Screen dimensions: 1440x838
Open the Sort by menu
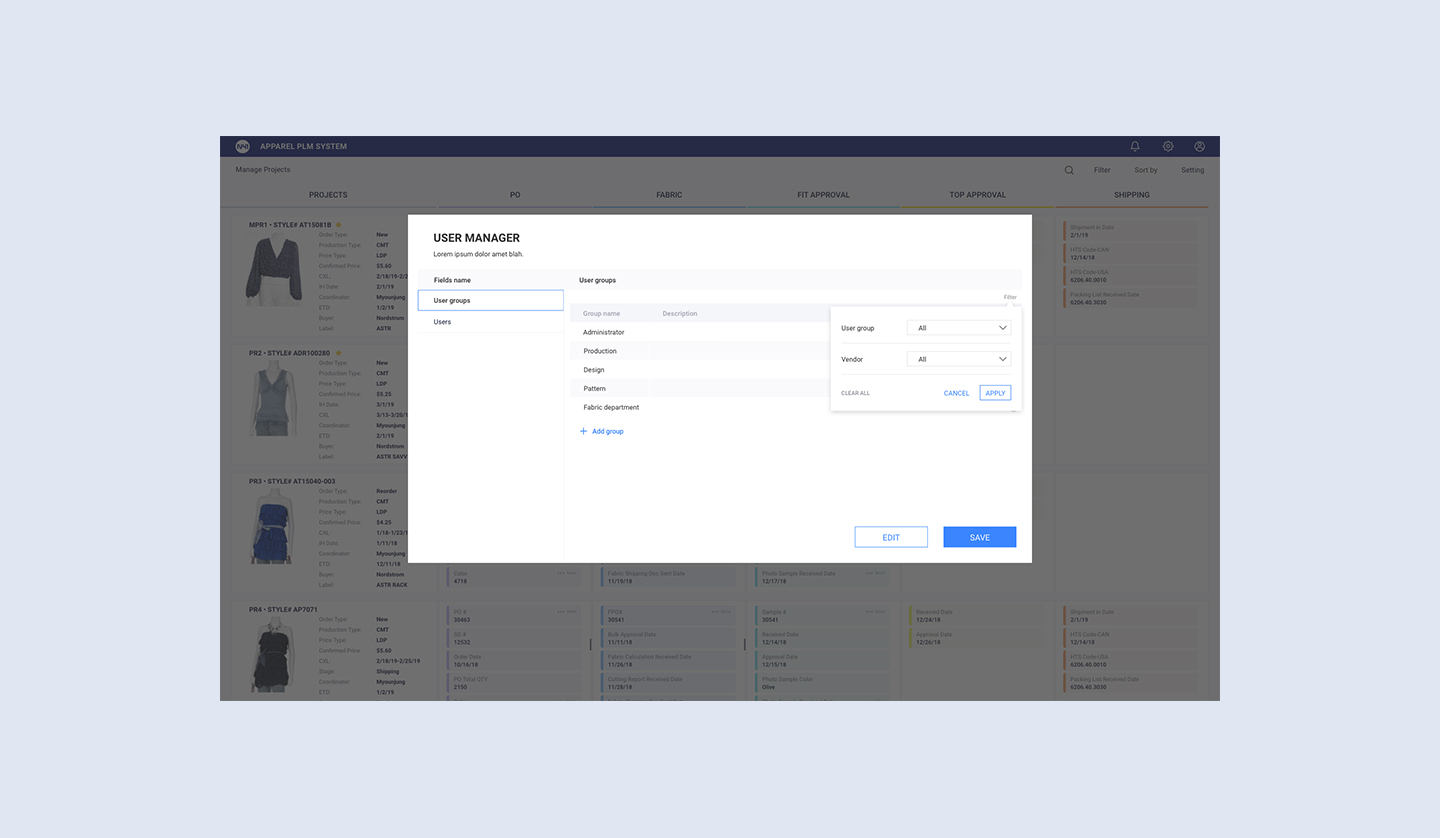(x=1145, y=170)
